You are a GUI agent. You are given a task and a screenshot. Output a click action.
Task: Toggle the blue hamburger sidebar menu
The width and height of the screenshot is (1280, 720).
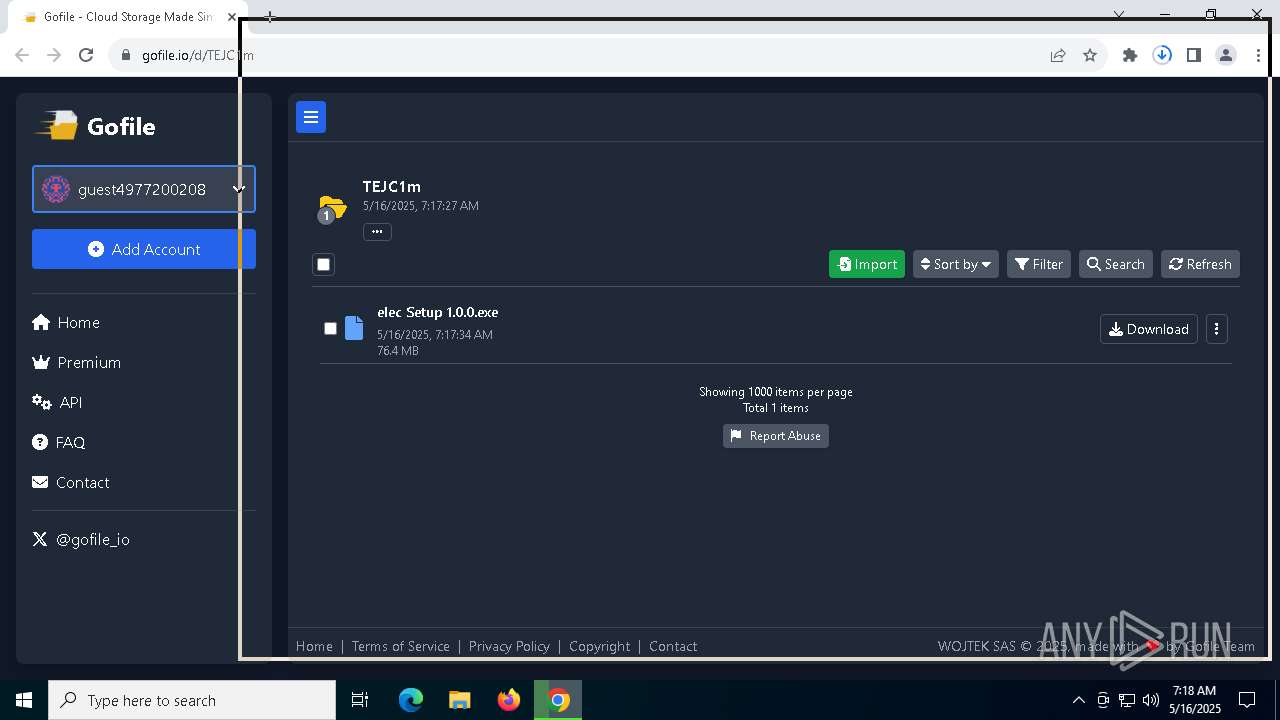(x=311, y=117)
